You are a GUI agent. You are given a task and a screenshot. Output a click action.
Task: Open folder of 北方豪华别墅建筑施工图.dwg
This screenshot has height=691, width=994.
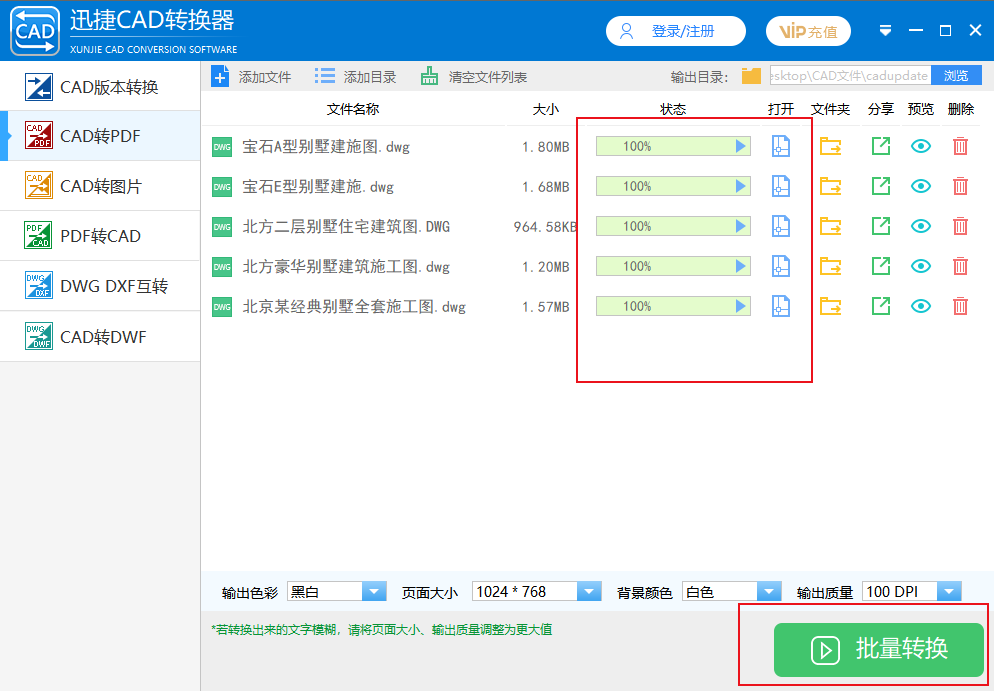(x=830, y=266)
